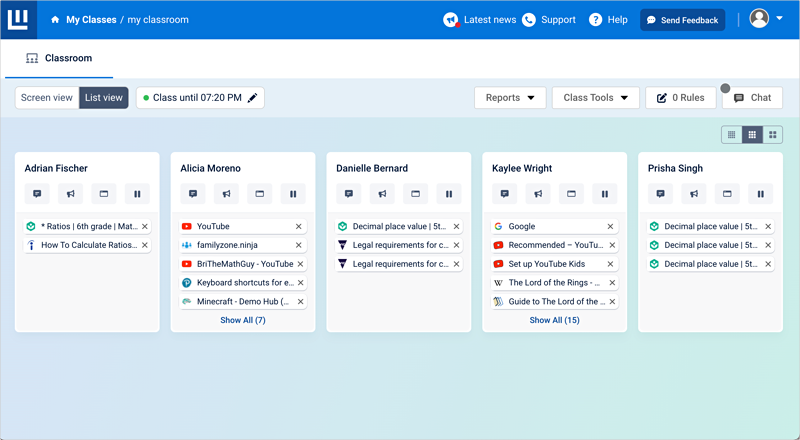
Task: Close Kaylee's Set up YouTube Kids tab
Action: (610, 264)
